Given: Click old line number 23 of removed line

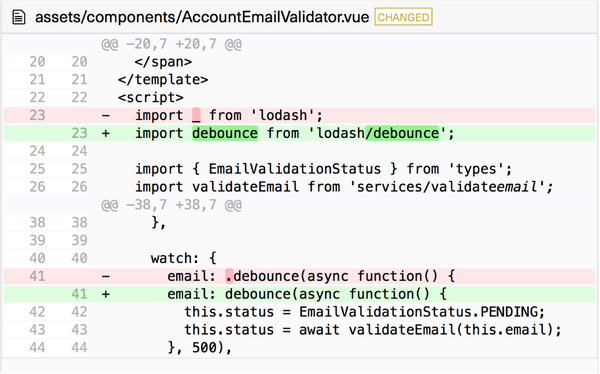Looking at the screenshot, I should (x=37, y=115).
